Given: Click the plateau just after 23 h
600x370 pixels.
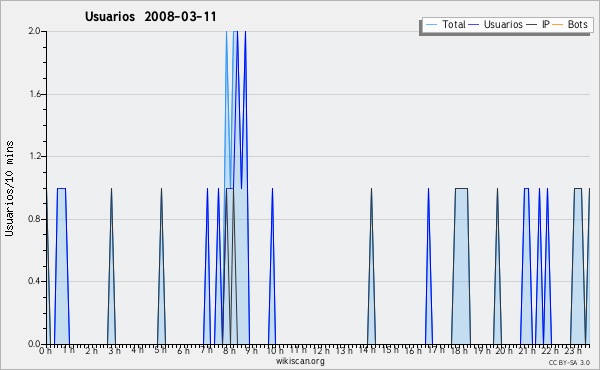Looking at the screenshot, I should 578,188.
